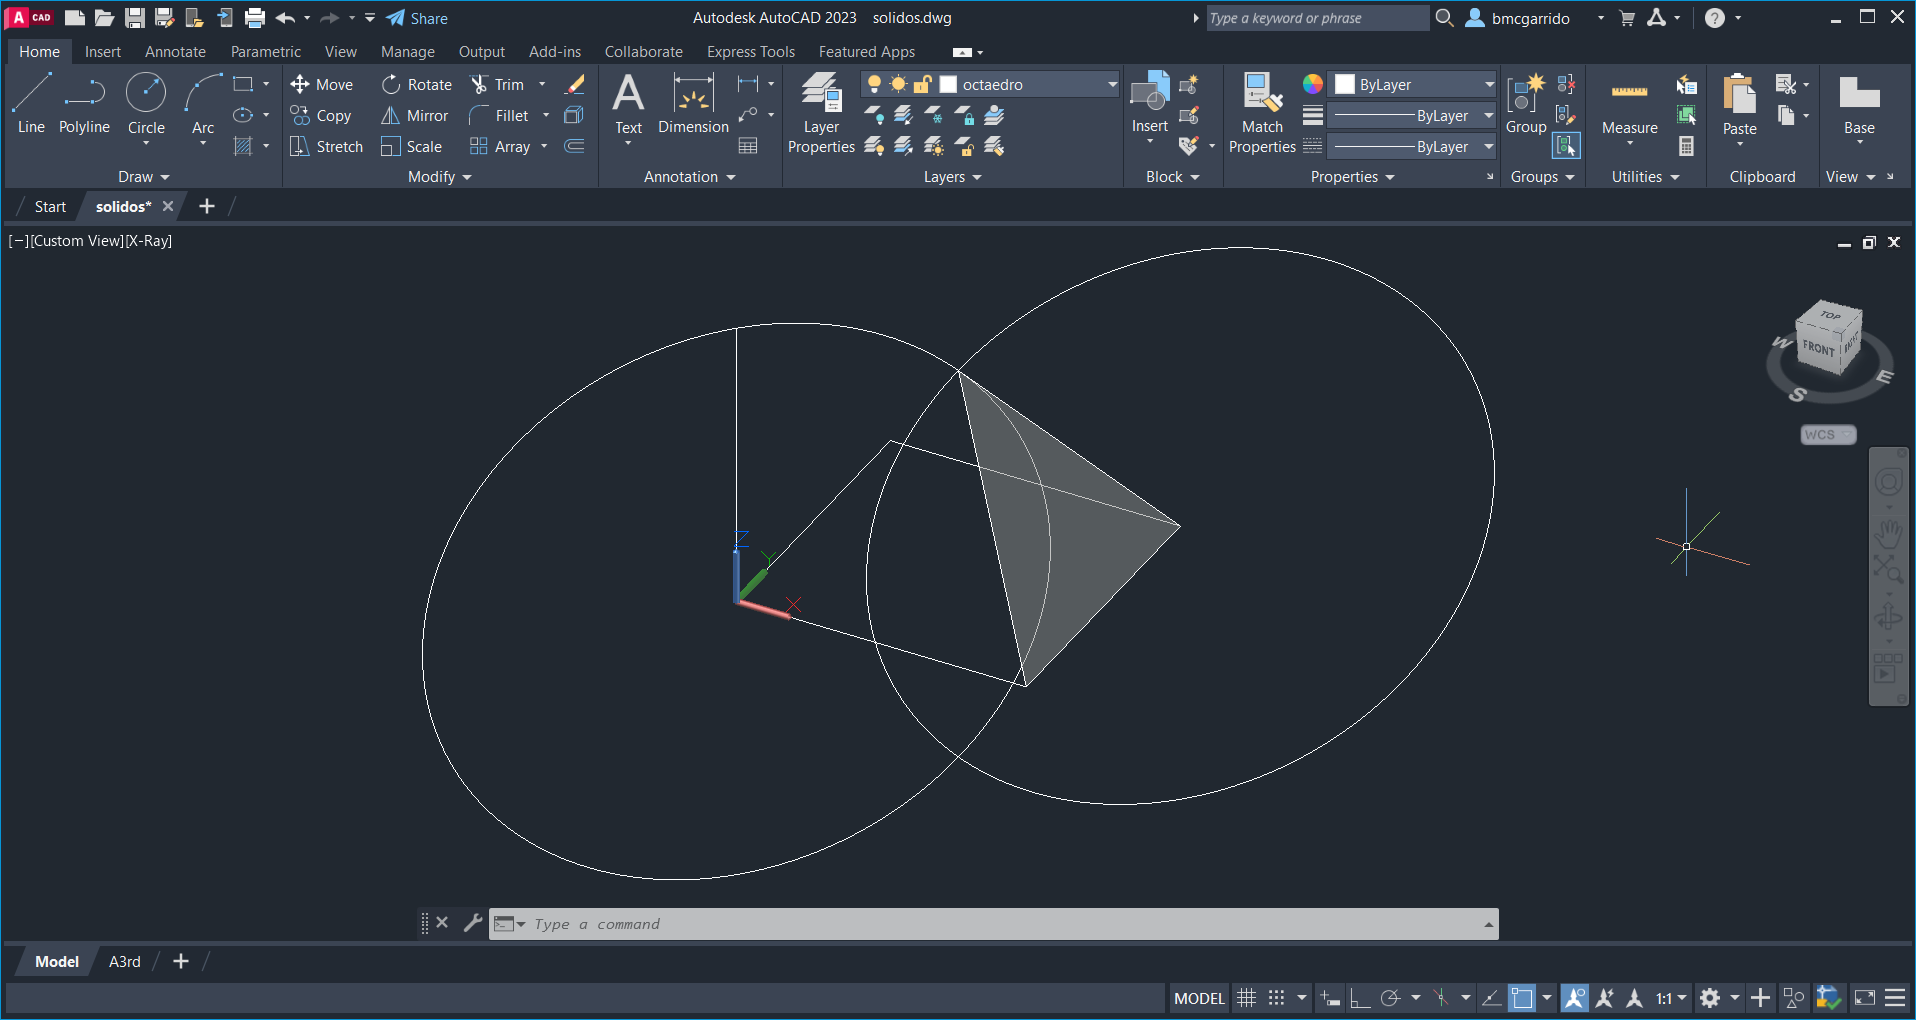
Task: Pick the Mirror tool in Modify panel
Action: coord(415,116)
